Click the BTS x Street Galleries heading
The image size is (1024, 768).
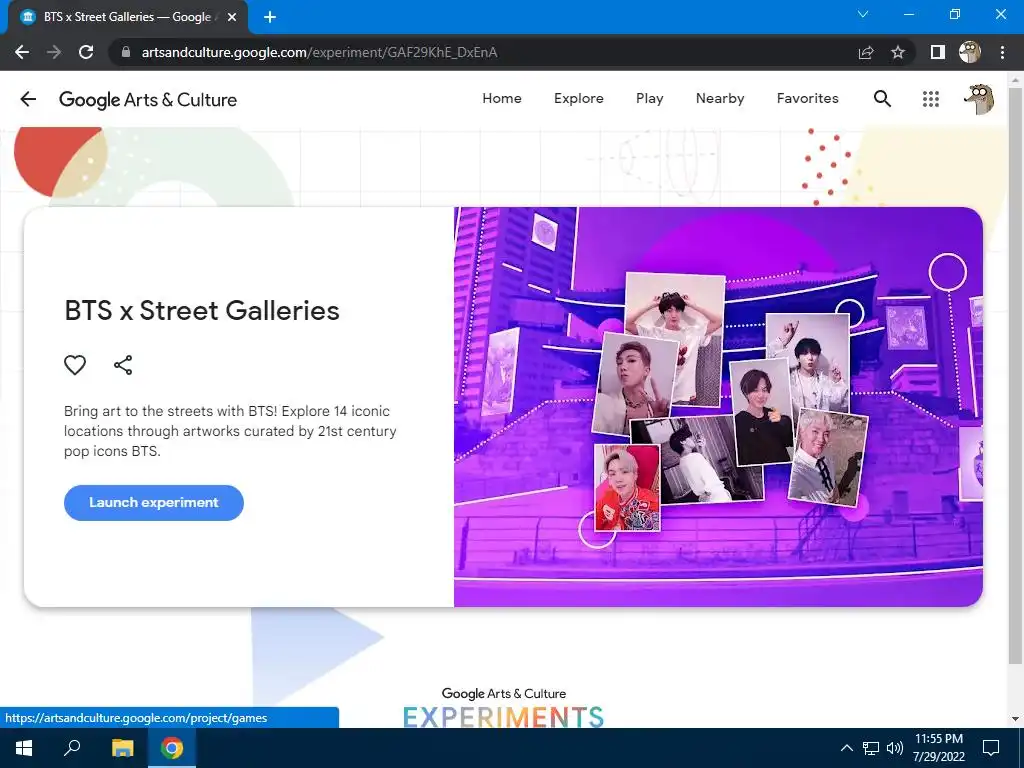202,310
